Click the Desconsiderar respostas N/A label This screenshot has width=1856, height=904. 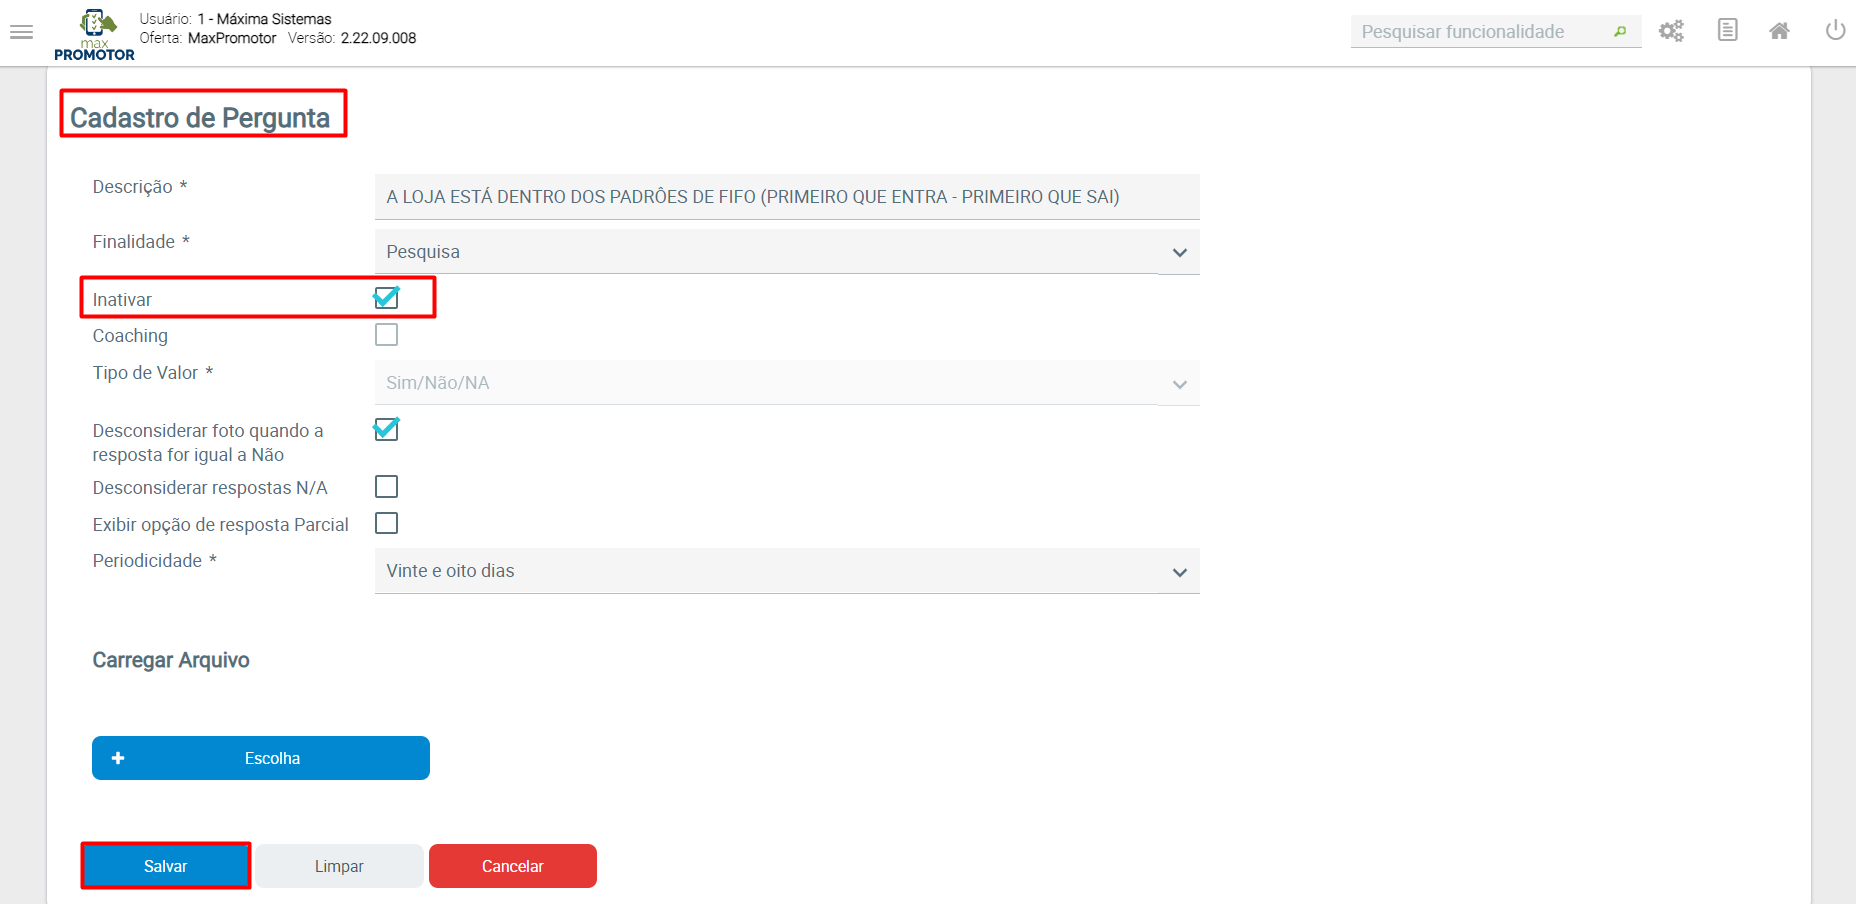pyautogui.click(x=210, y=488)
